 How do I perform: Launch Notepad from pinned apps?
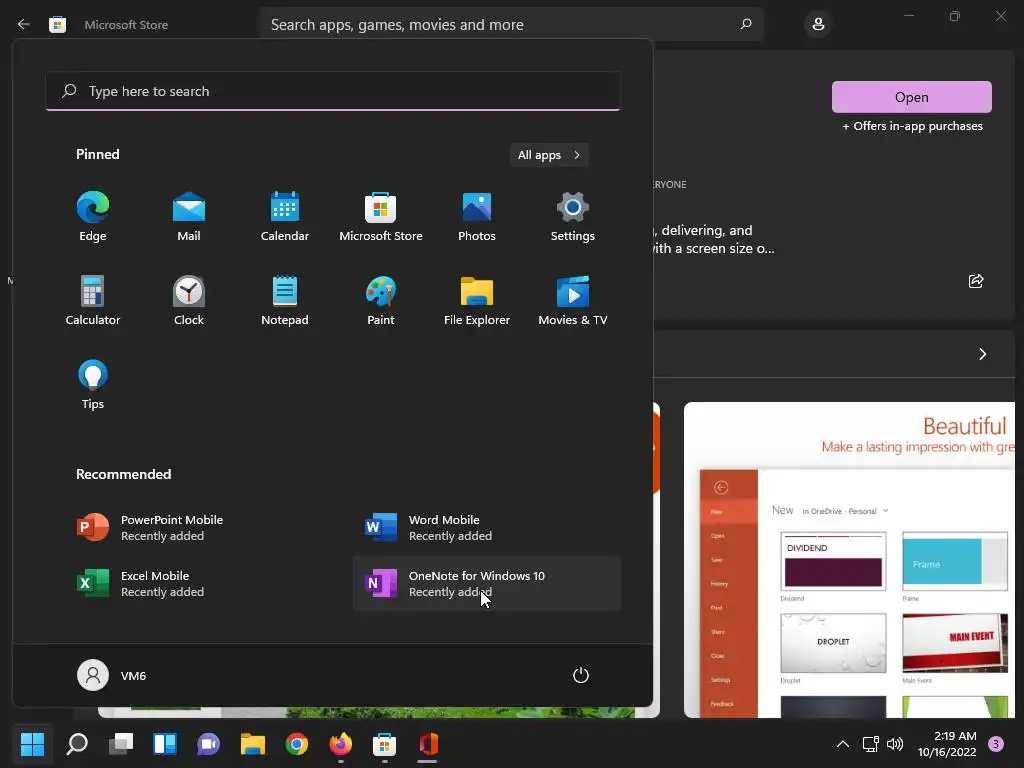(285, 301)
